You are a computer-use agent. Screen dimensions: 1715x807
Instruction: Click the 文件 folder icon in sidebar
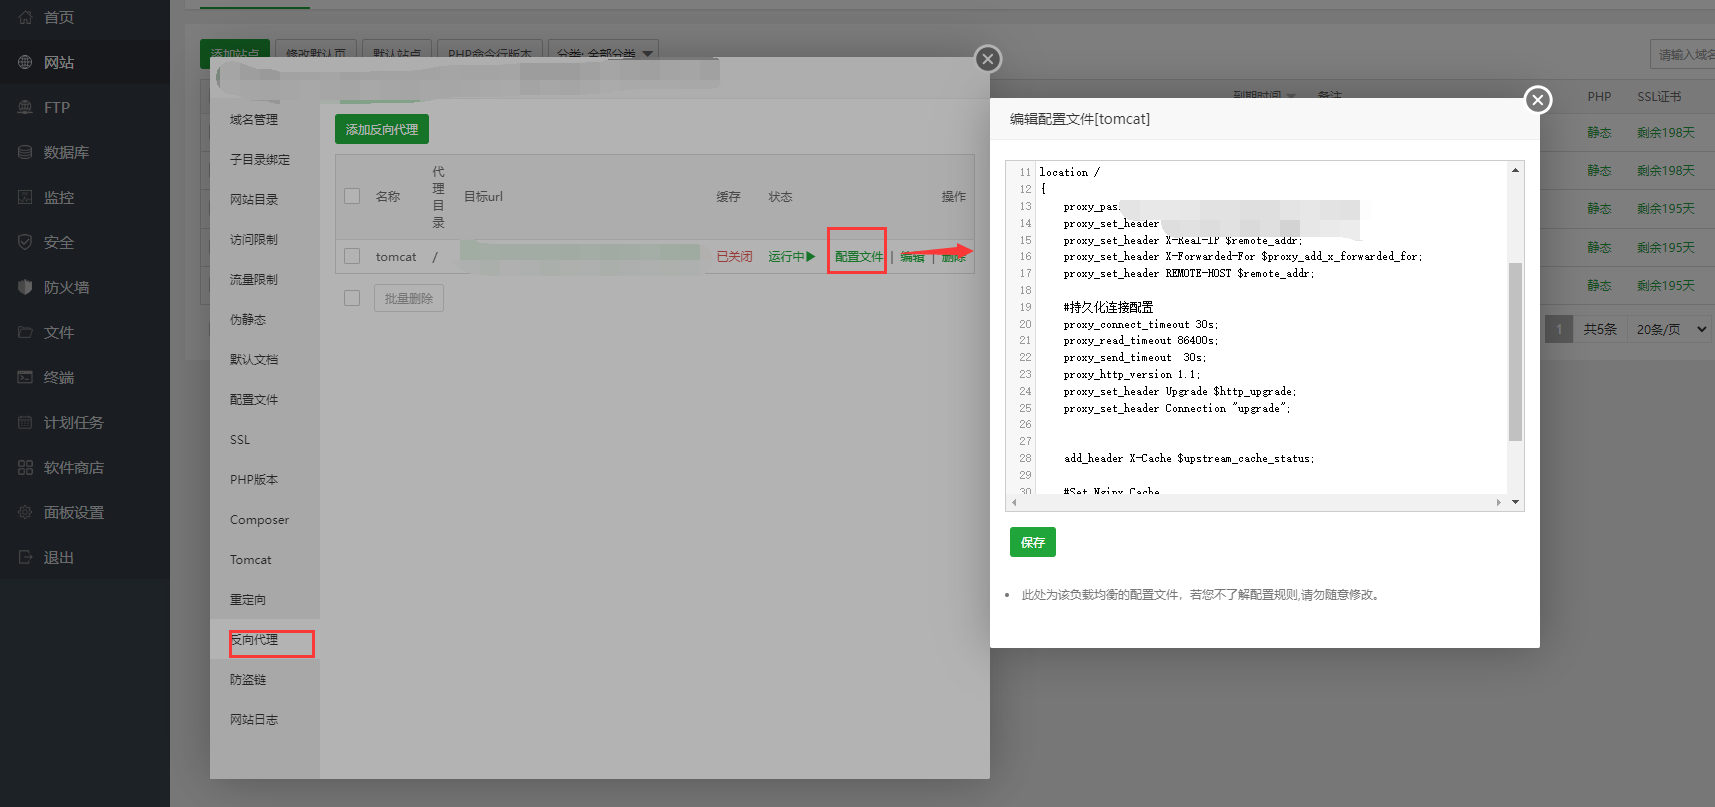(25, 332)
